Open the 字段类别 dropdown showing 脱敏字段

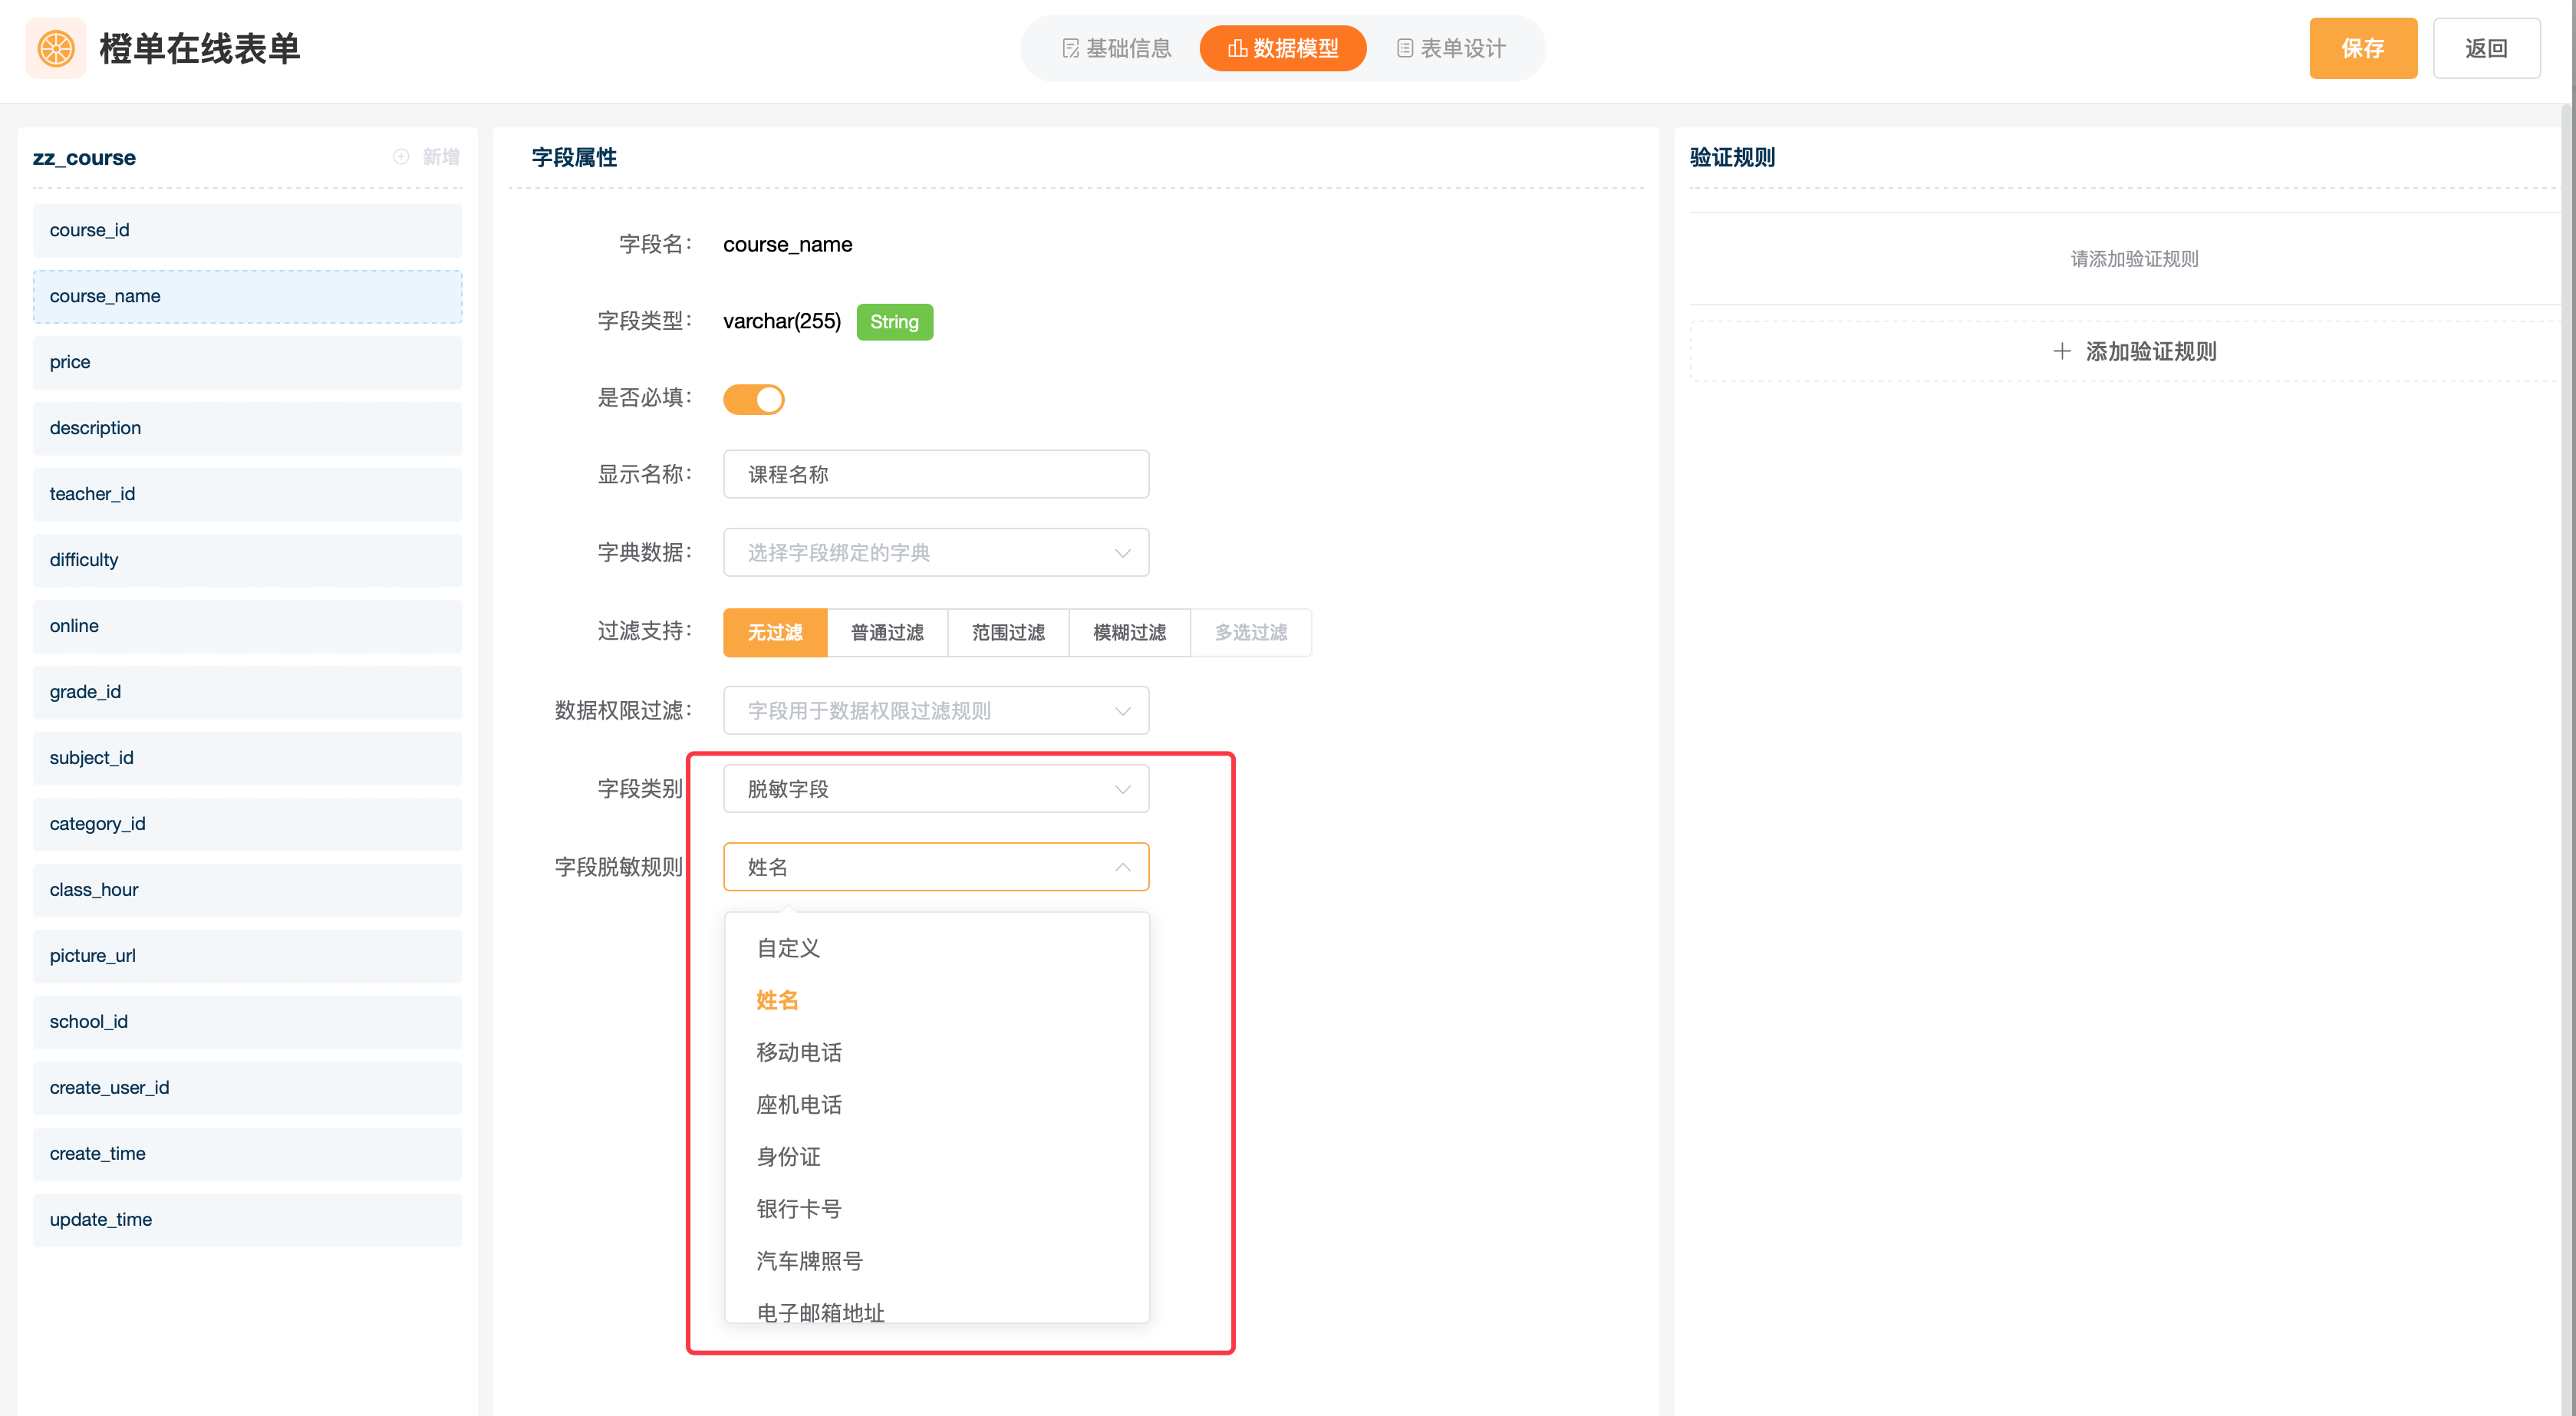coord(936,789)
